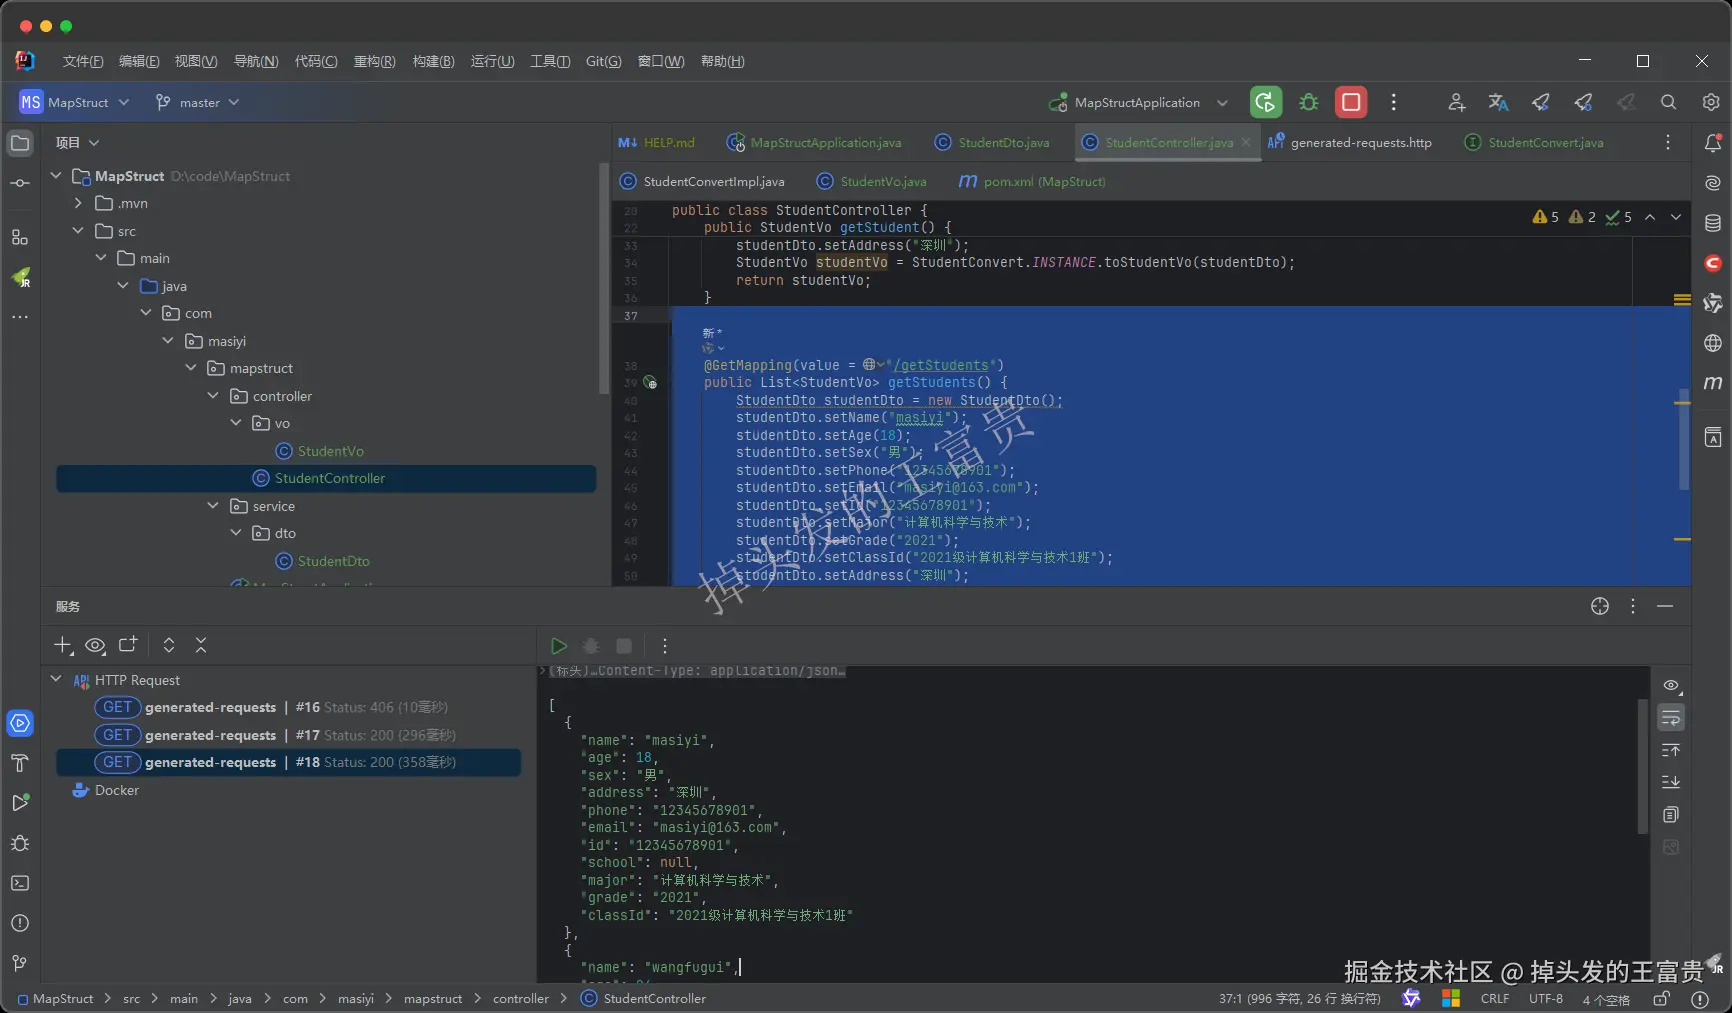Viewport: 1732px width, 1013px height.
Task: Open the Notifications bell tool window
Action: pos(1713,143)
